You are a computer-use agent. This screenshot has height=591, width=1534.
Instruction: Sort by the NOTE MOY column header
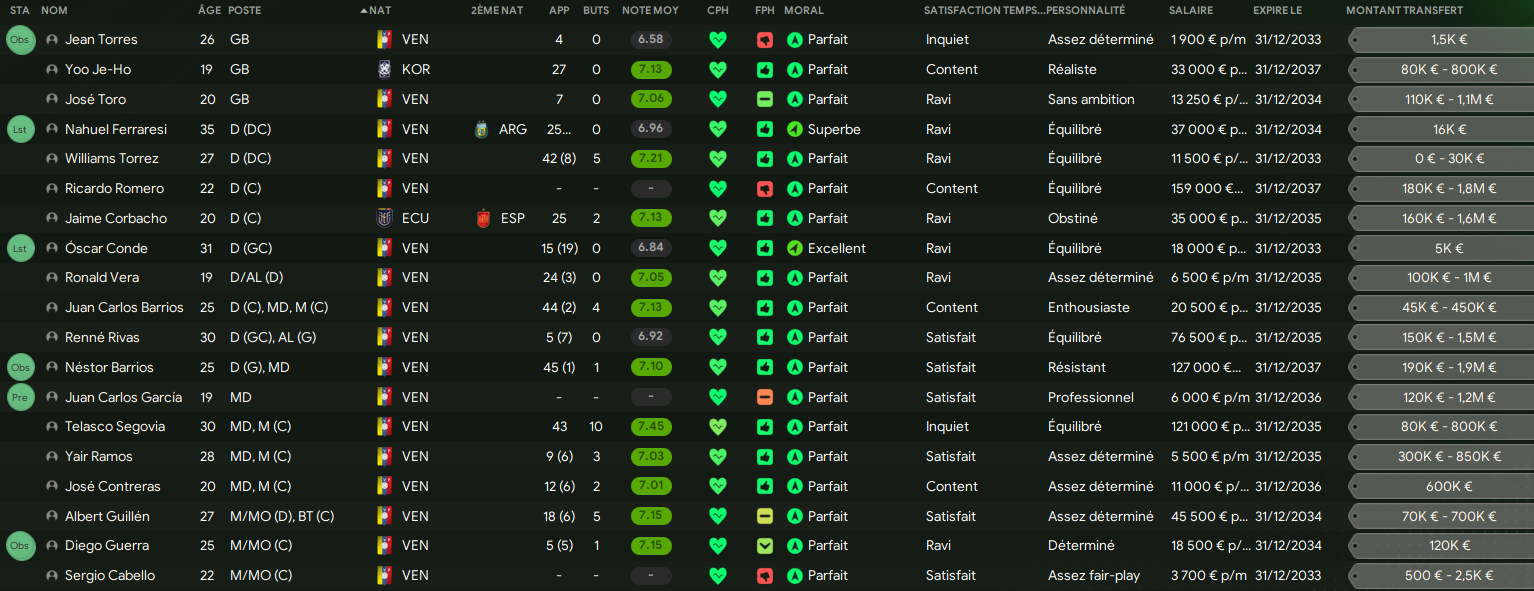[x=649, y=10]
